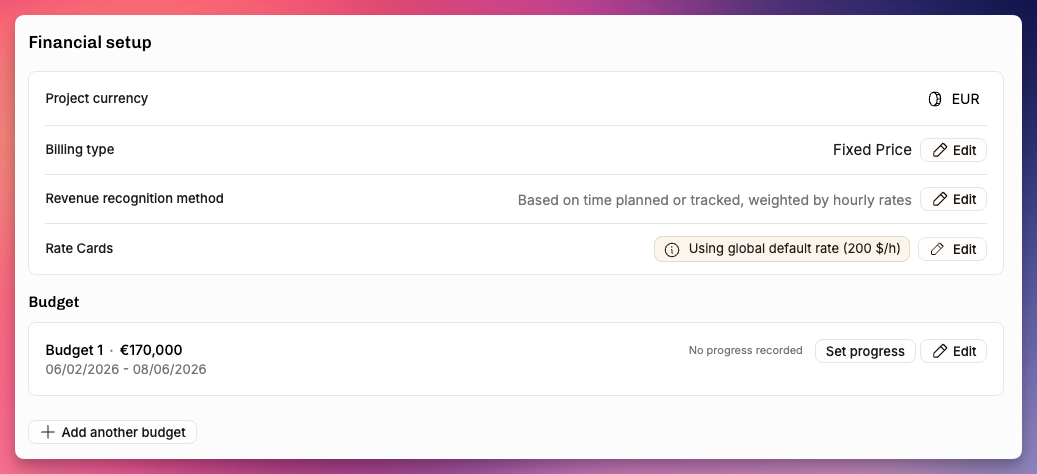This screenshot has width=1037, height=474.
Task: Click the revenue recognition description text
Action: [x=714, y=200]
